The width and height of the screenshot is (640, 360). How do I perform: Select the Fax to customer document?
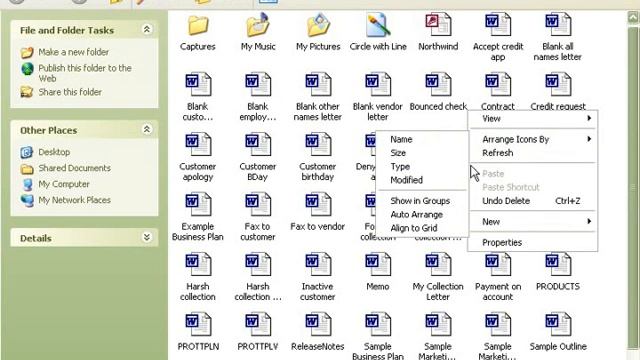[258, 204]
